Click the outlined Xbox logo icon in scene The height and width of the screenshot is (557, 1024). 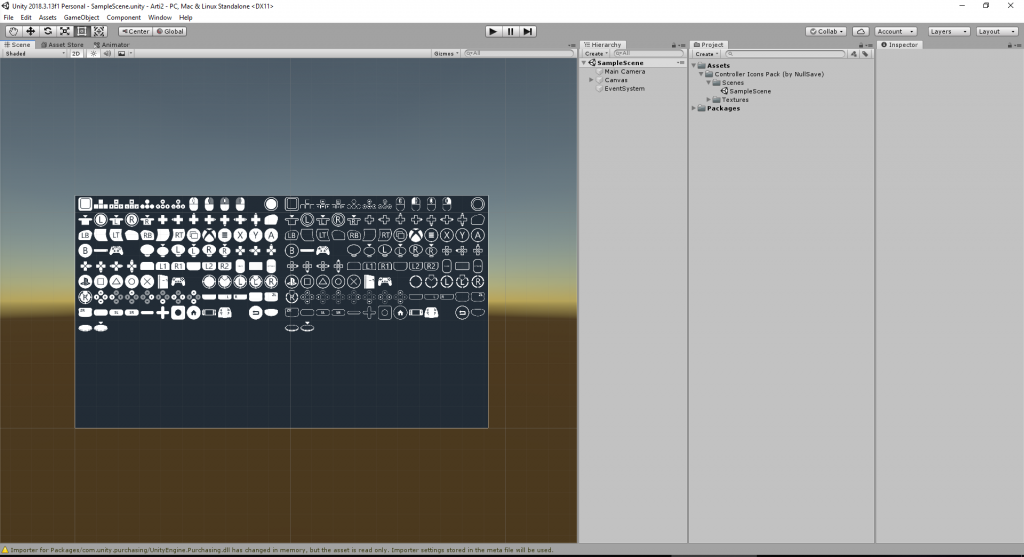tap(415, 235)
